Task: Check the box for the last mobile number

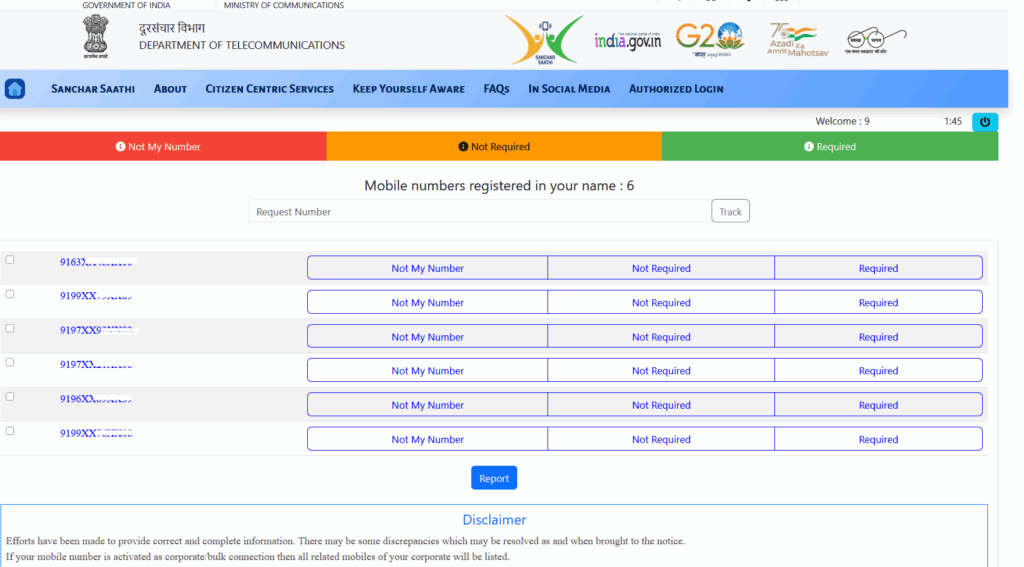Action: click(x=10, y=431)
